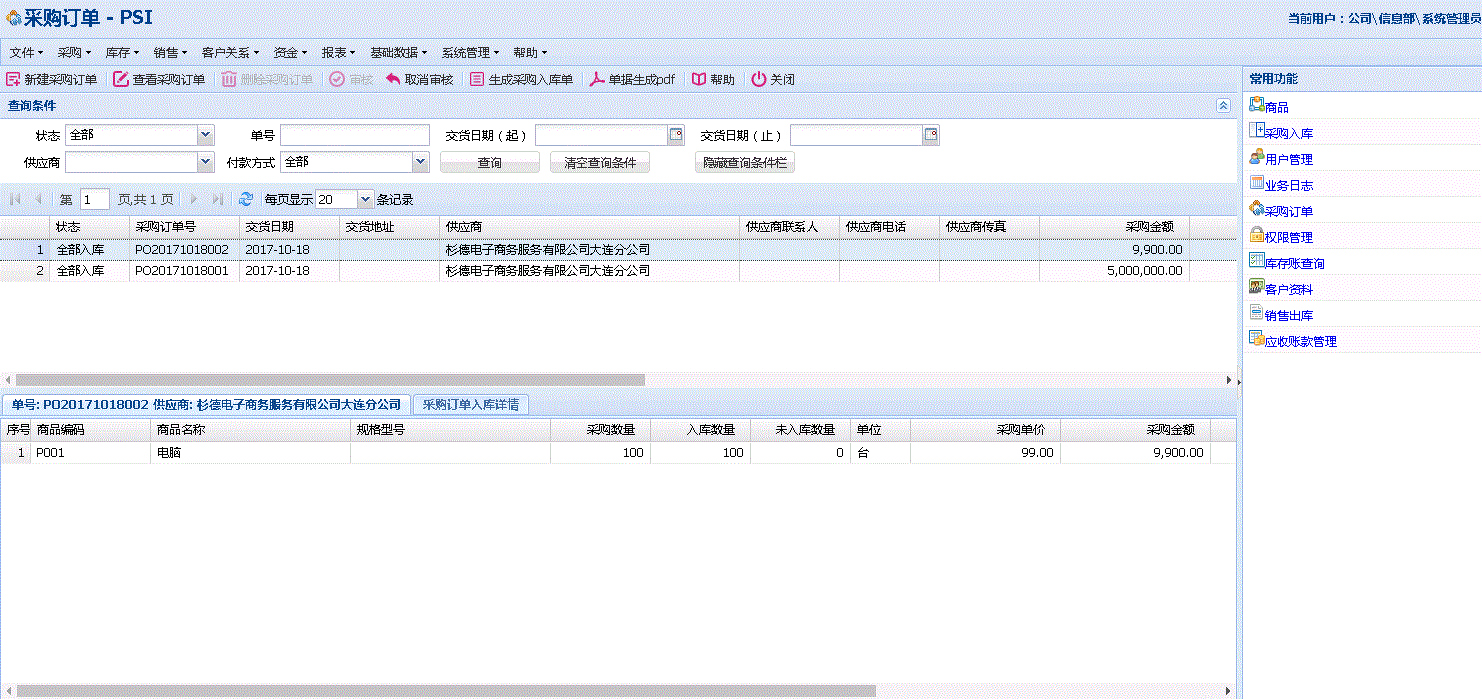Click the order list horizontal scrollbar
The image size is (1482, 699).
(x=331, y=380)
